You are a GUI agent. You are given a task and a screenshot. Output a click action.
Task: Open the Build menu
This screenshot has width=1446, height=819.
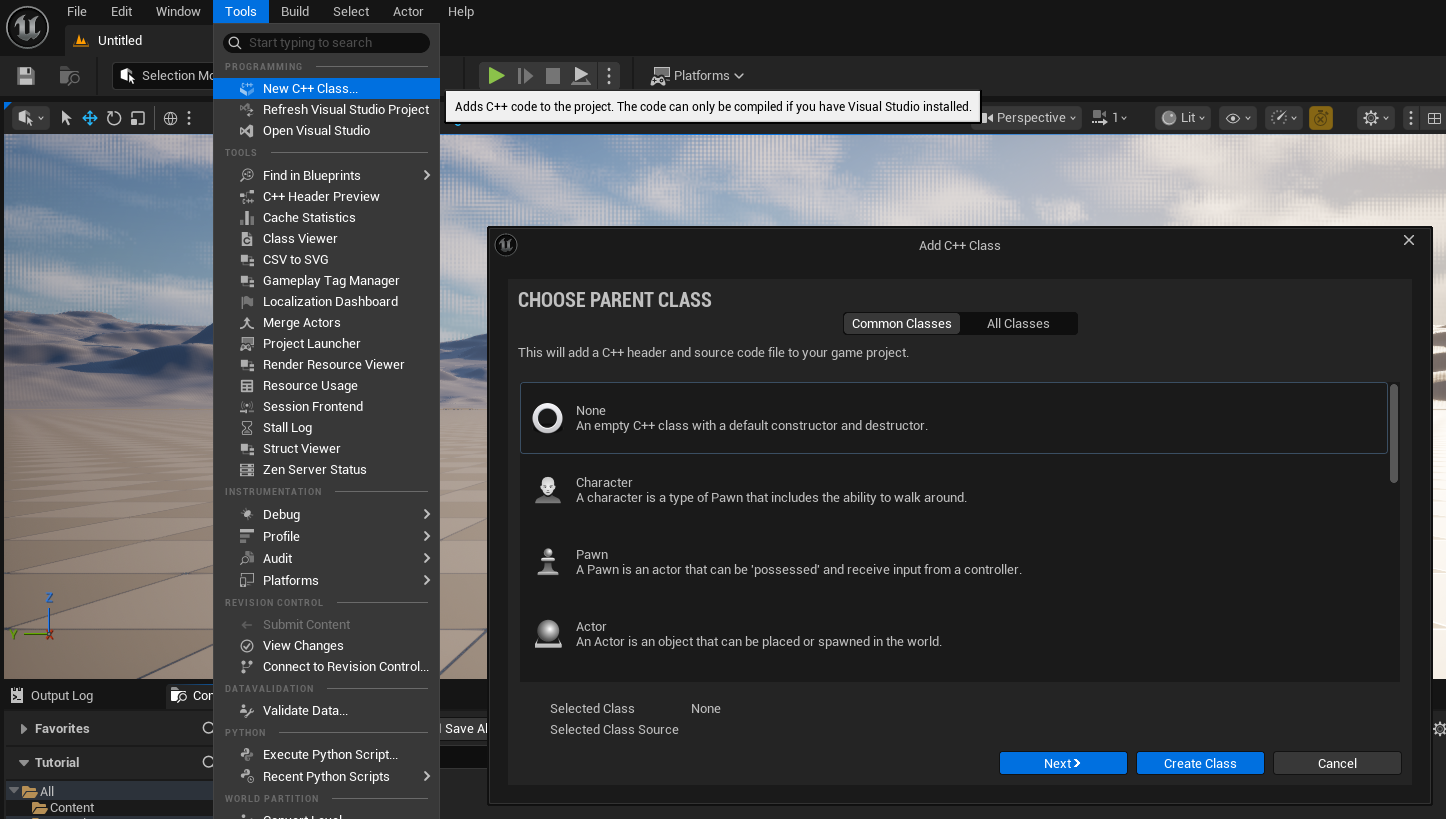coord(295,12)
